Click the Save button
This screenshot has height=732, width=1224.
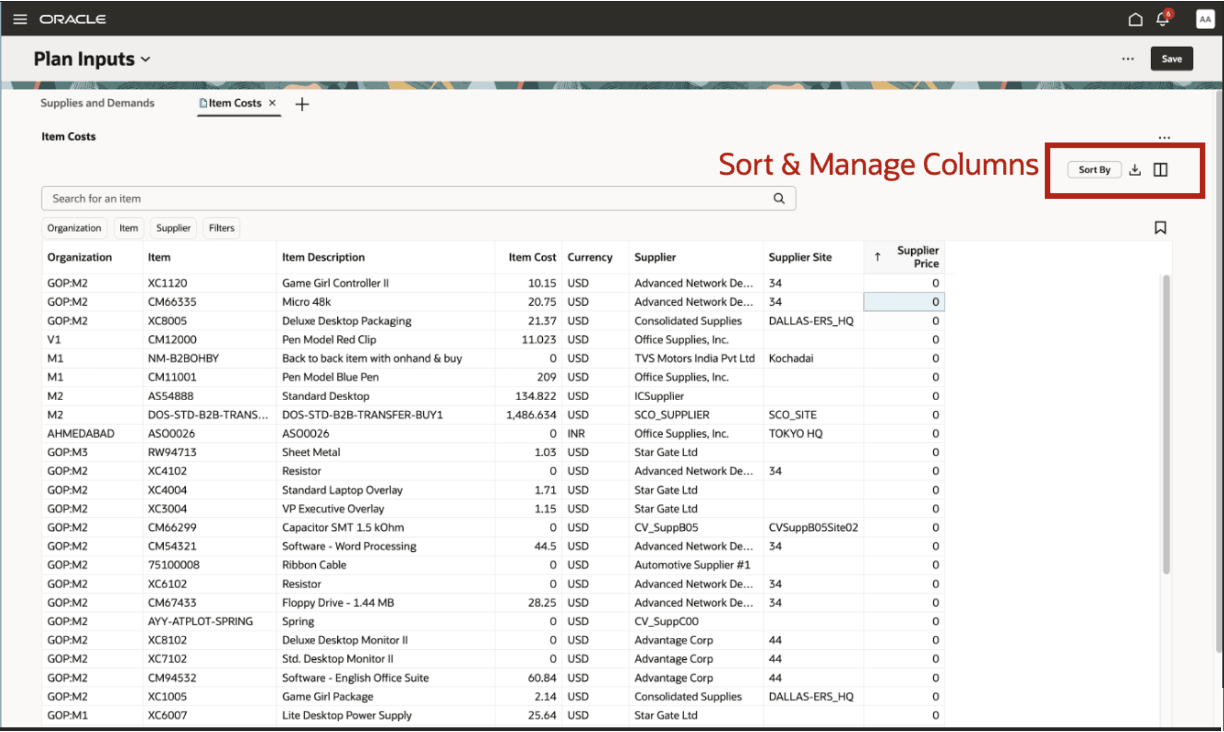[x=1171, y=58]
